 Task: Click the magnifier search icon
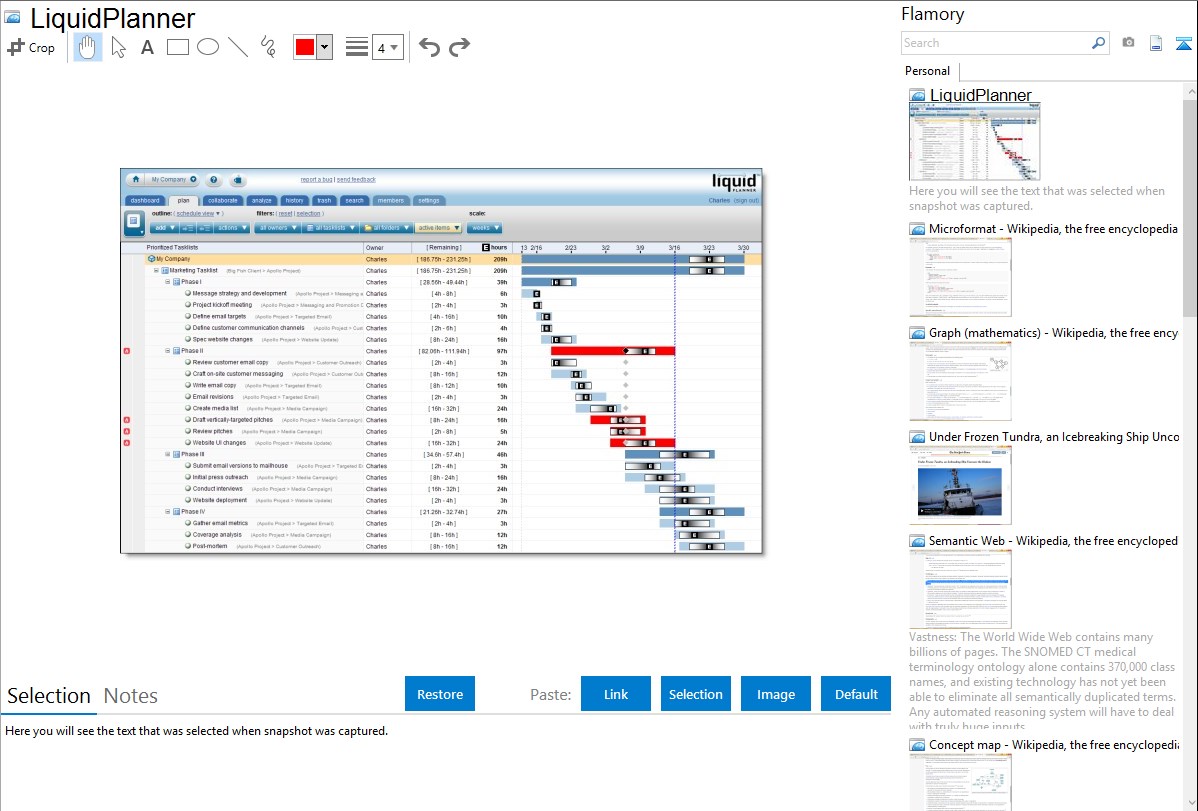coord(1099,43)
